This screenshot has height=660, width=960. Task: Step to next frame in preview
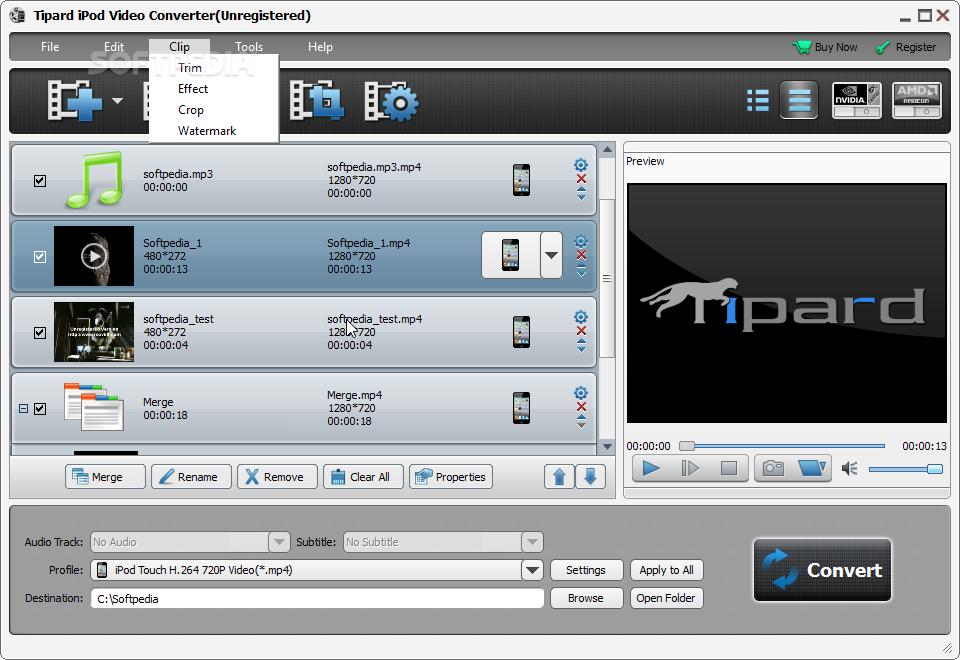690,468
